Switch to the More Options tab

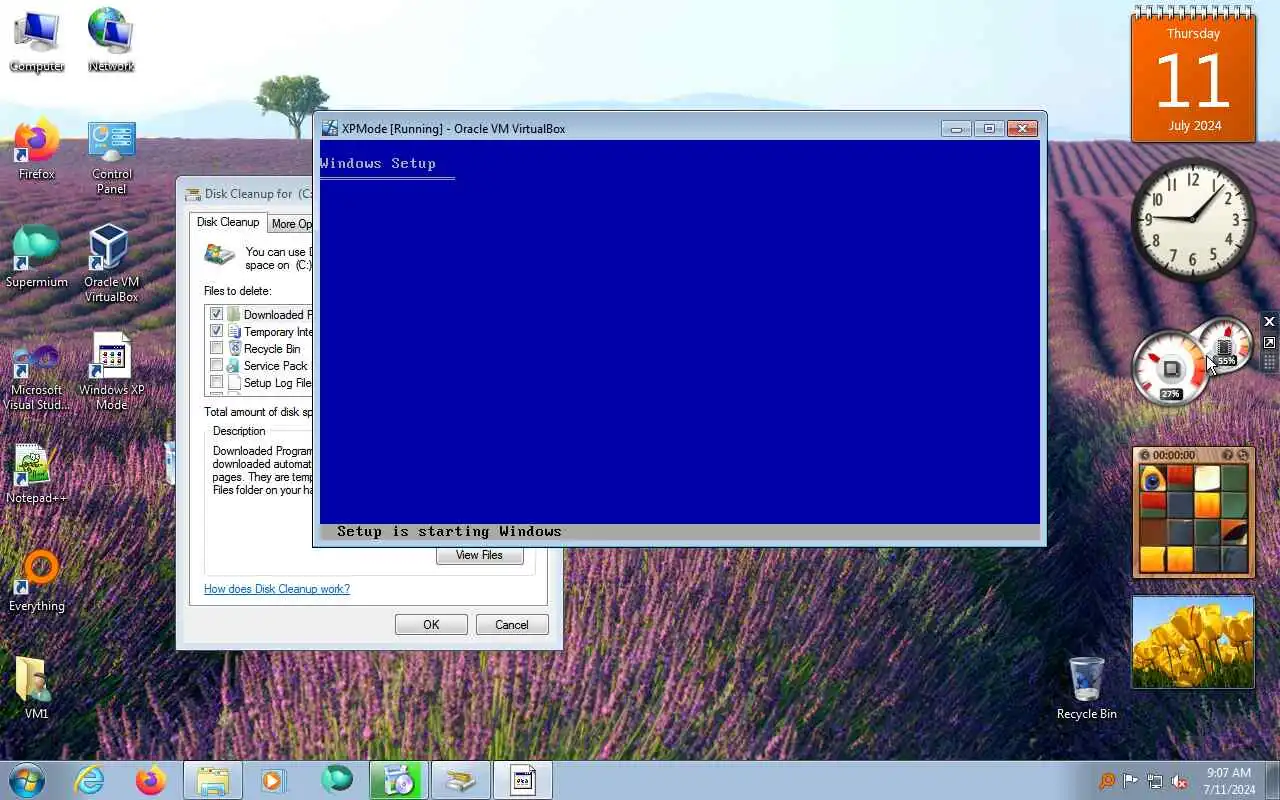pyautogui.click(x=291, y=224)
